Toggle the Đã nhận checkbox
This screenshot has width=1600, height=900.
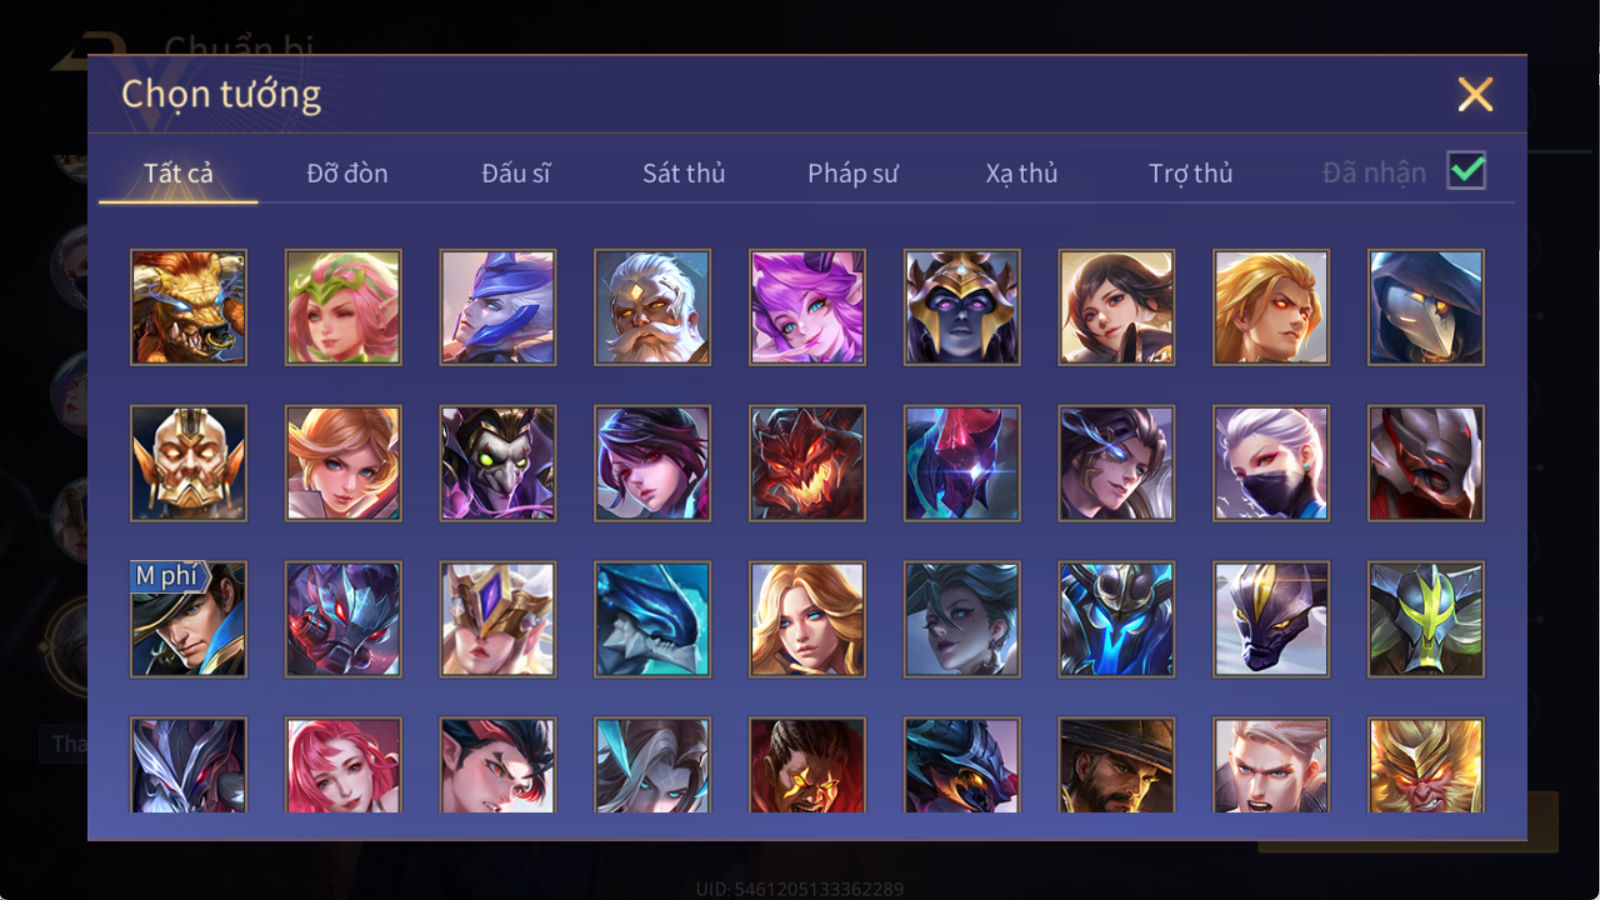1466,171
